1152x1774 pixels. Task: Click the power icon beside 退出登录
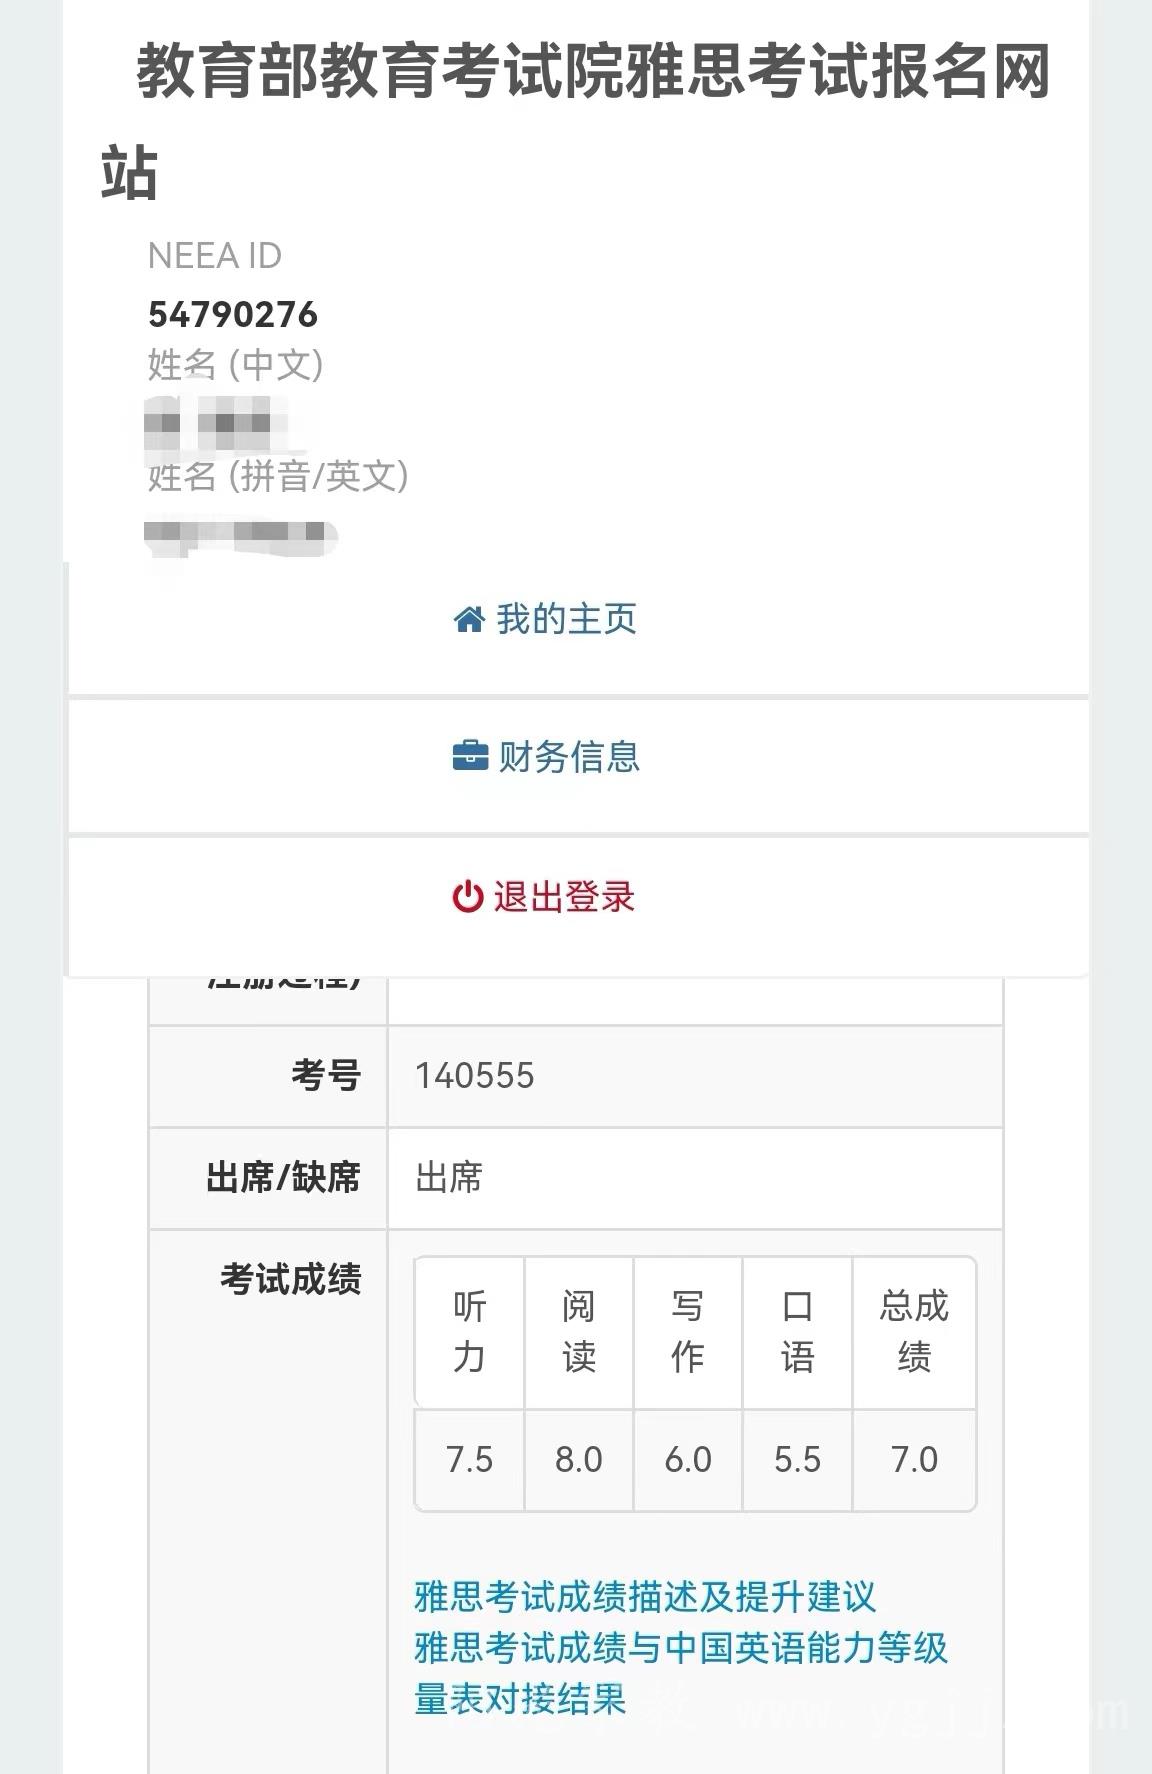(468, 897)
